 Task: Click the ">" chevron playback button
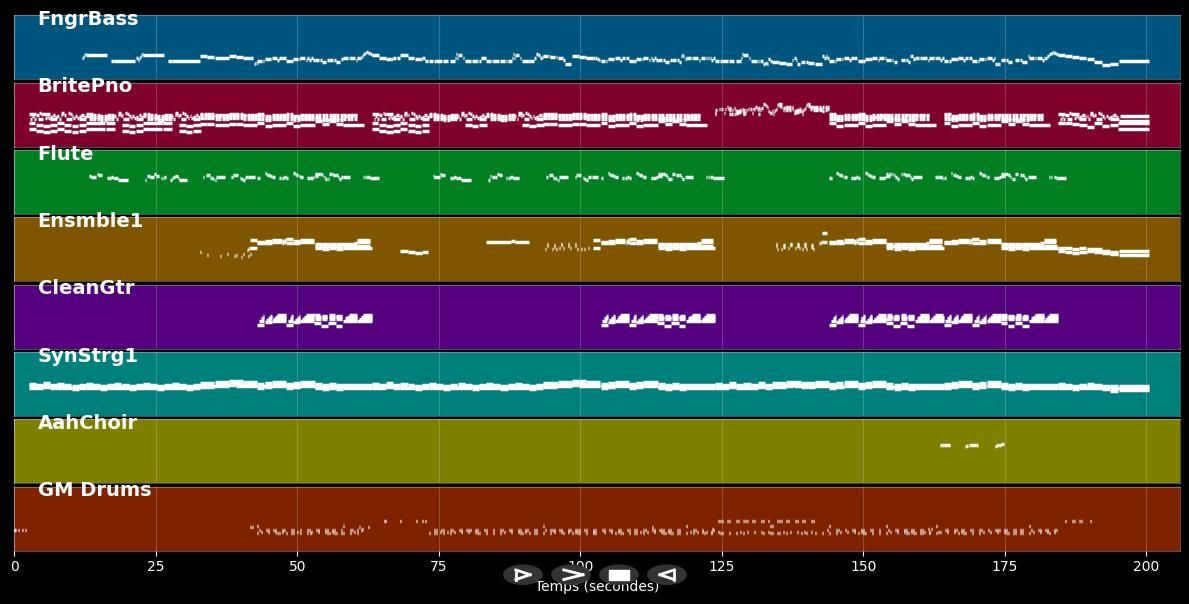[x=571, y=574]
